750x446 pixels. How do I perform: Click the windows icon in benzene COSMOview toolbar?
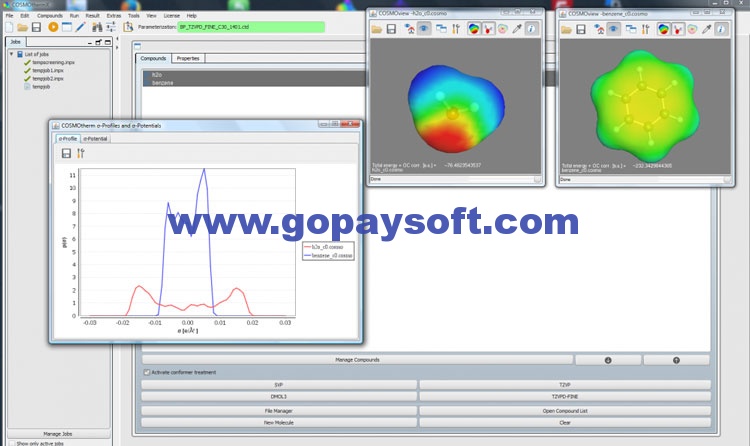tap(631, 30)
